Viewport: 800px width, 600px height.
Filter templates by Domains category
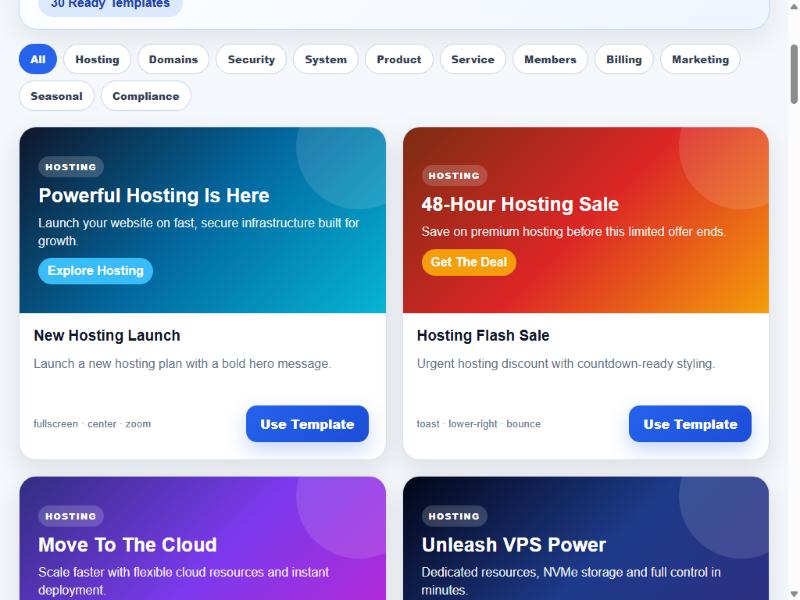click(173, 59)
